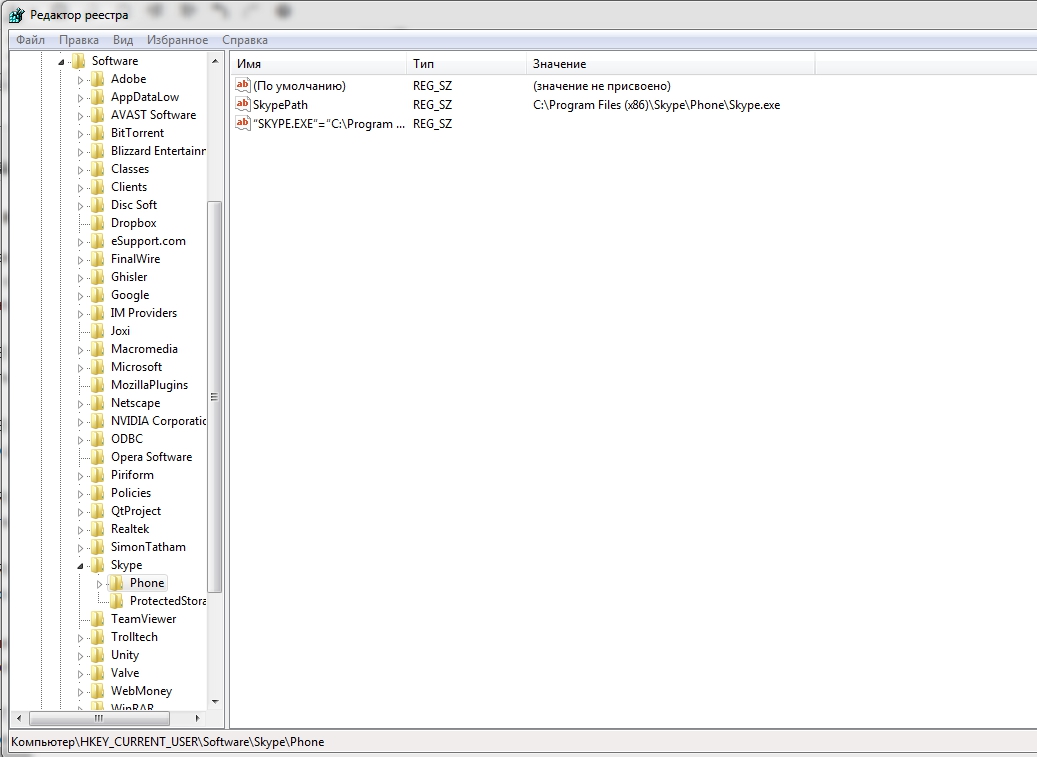The image size is (1037, 757).
Task: Click the ProtectedStorage folder icon
Action: (116, 601)
